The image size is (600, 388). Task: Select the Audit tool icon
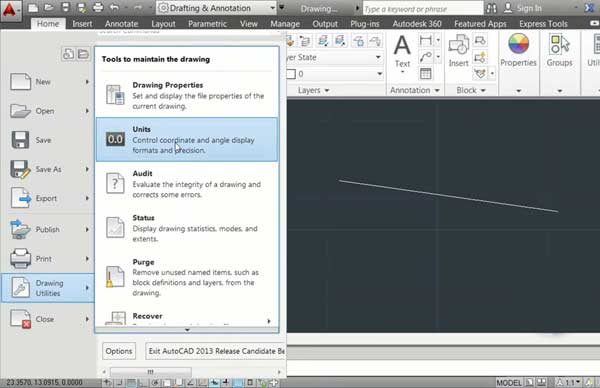115,184
